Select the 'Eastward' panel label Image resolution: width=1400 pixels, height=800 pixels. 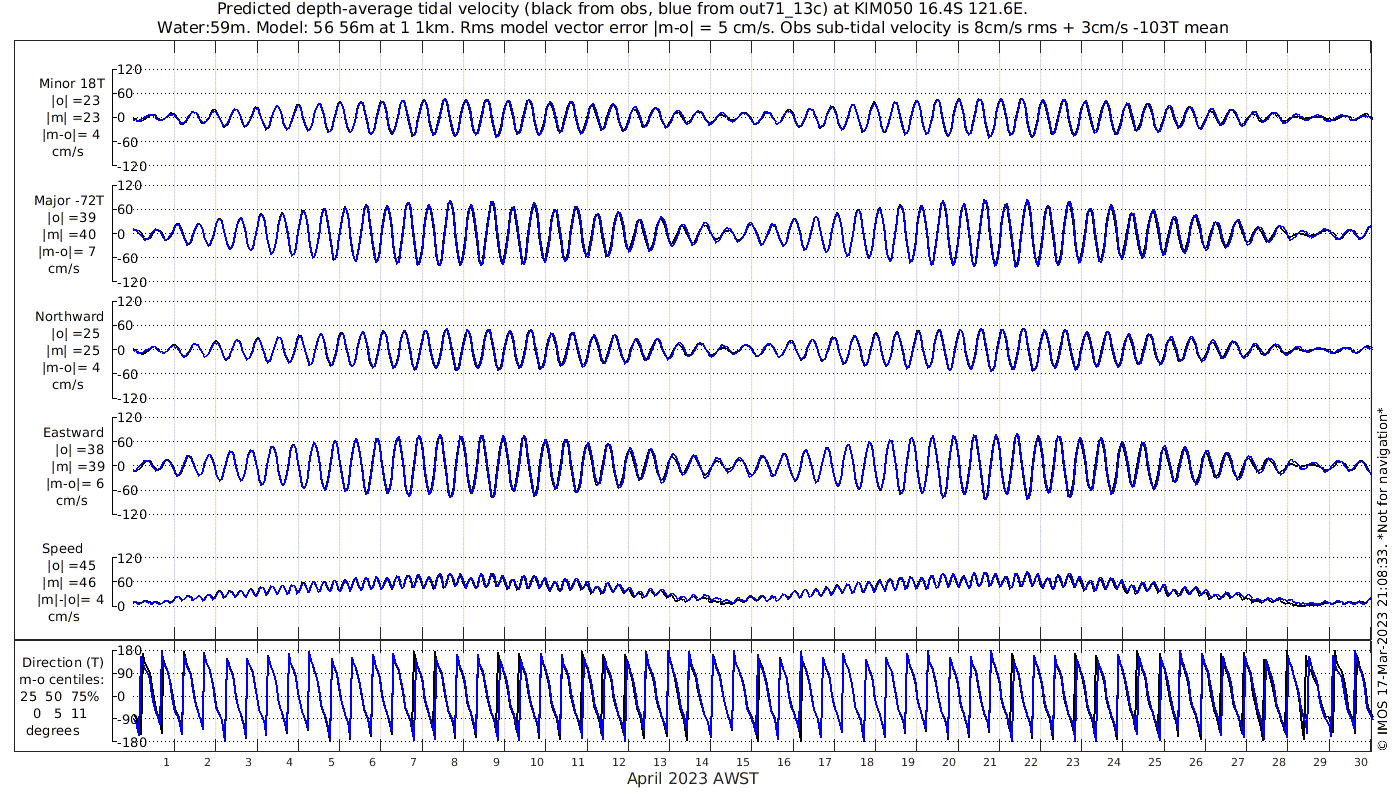(73, 433)
